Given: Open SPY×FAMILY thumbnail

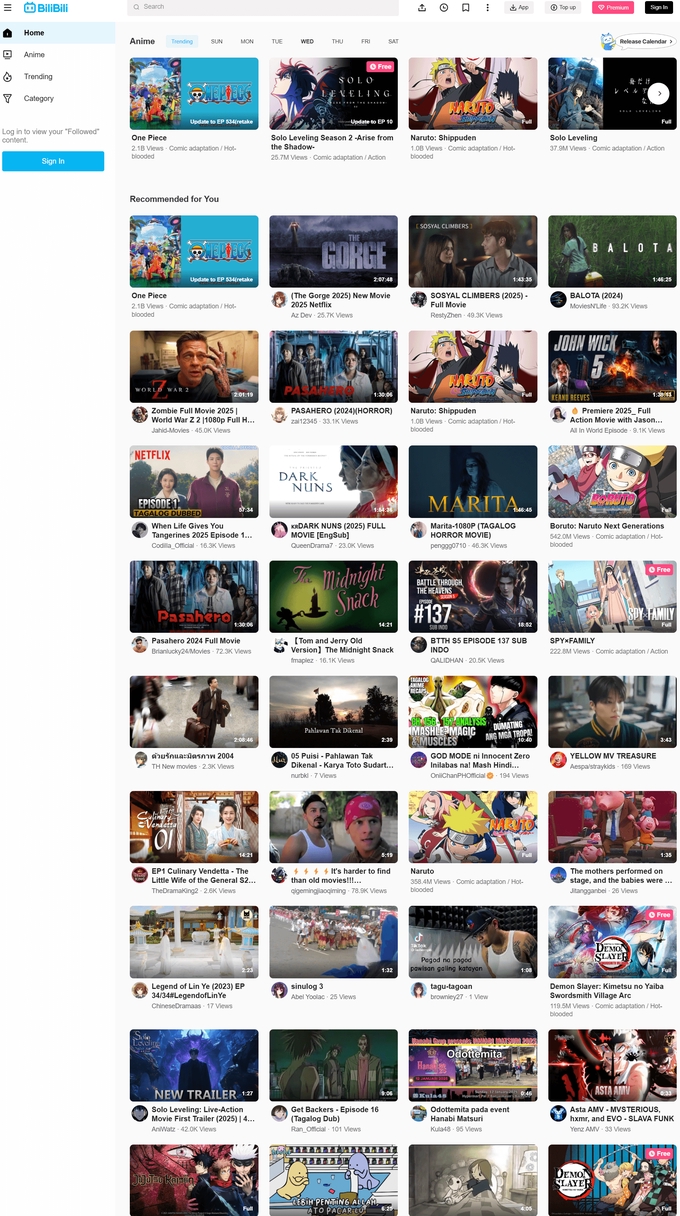Looking at the screenshot, I should point(612,596).
